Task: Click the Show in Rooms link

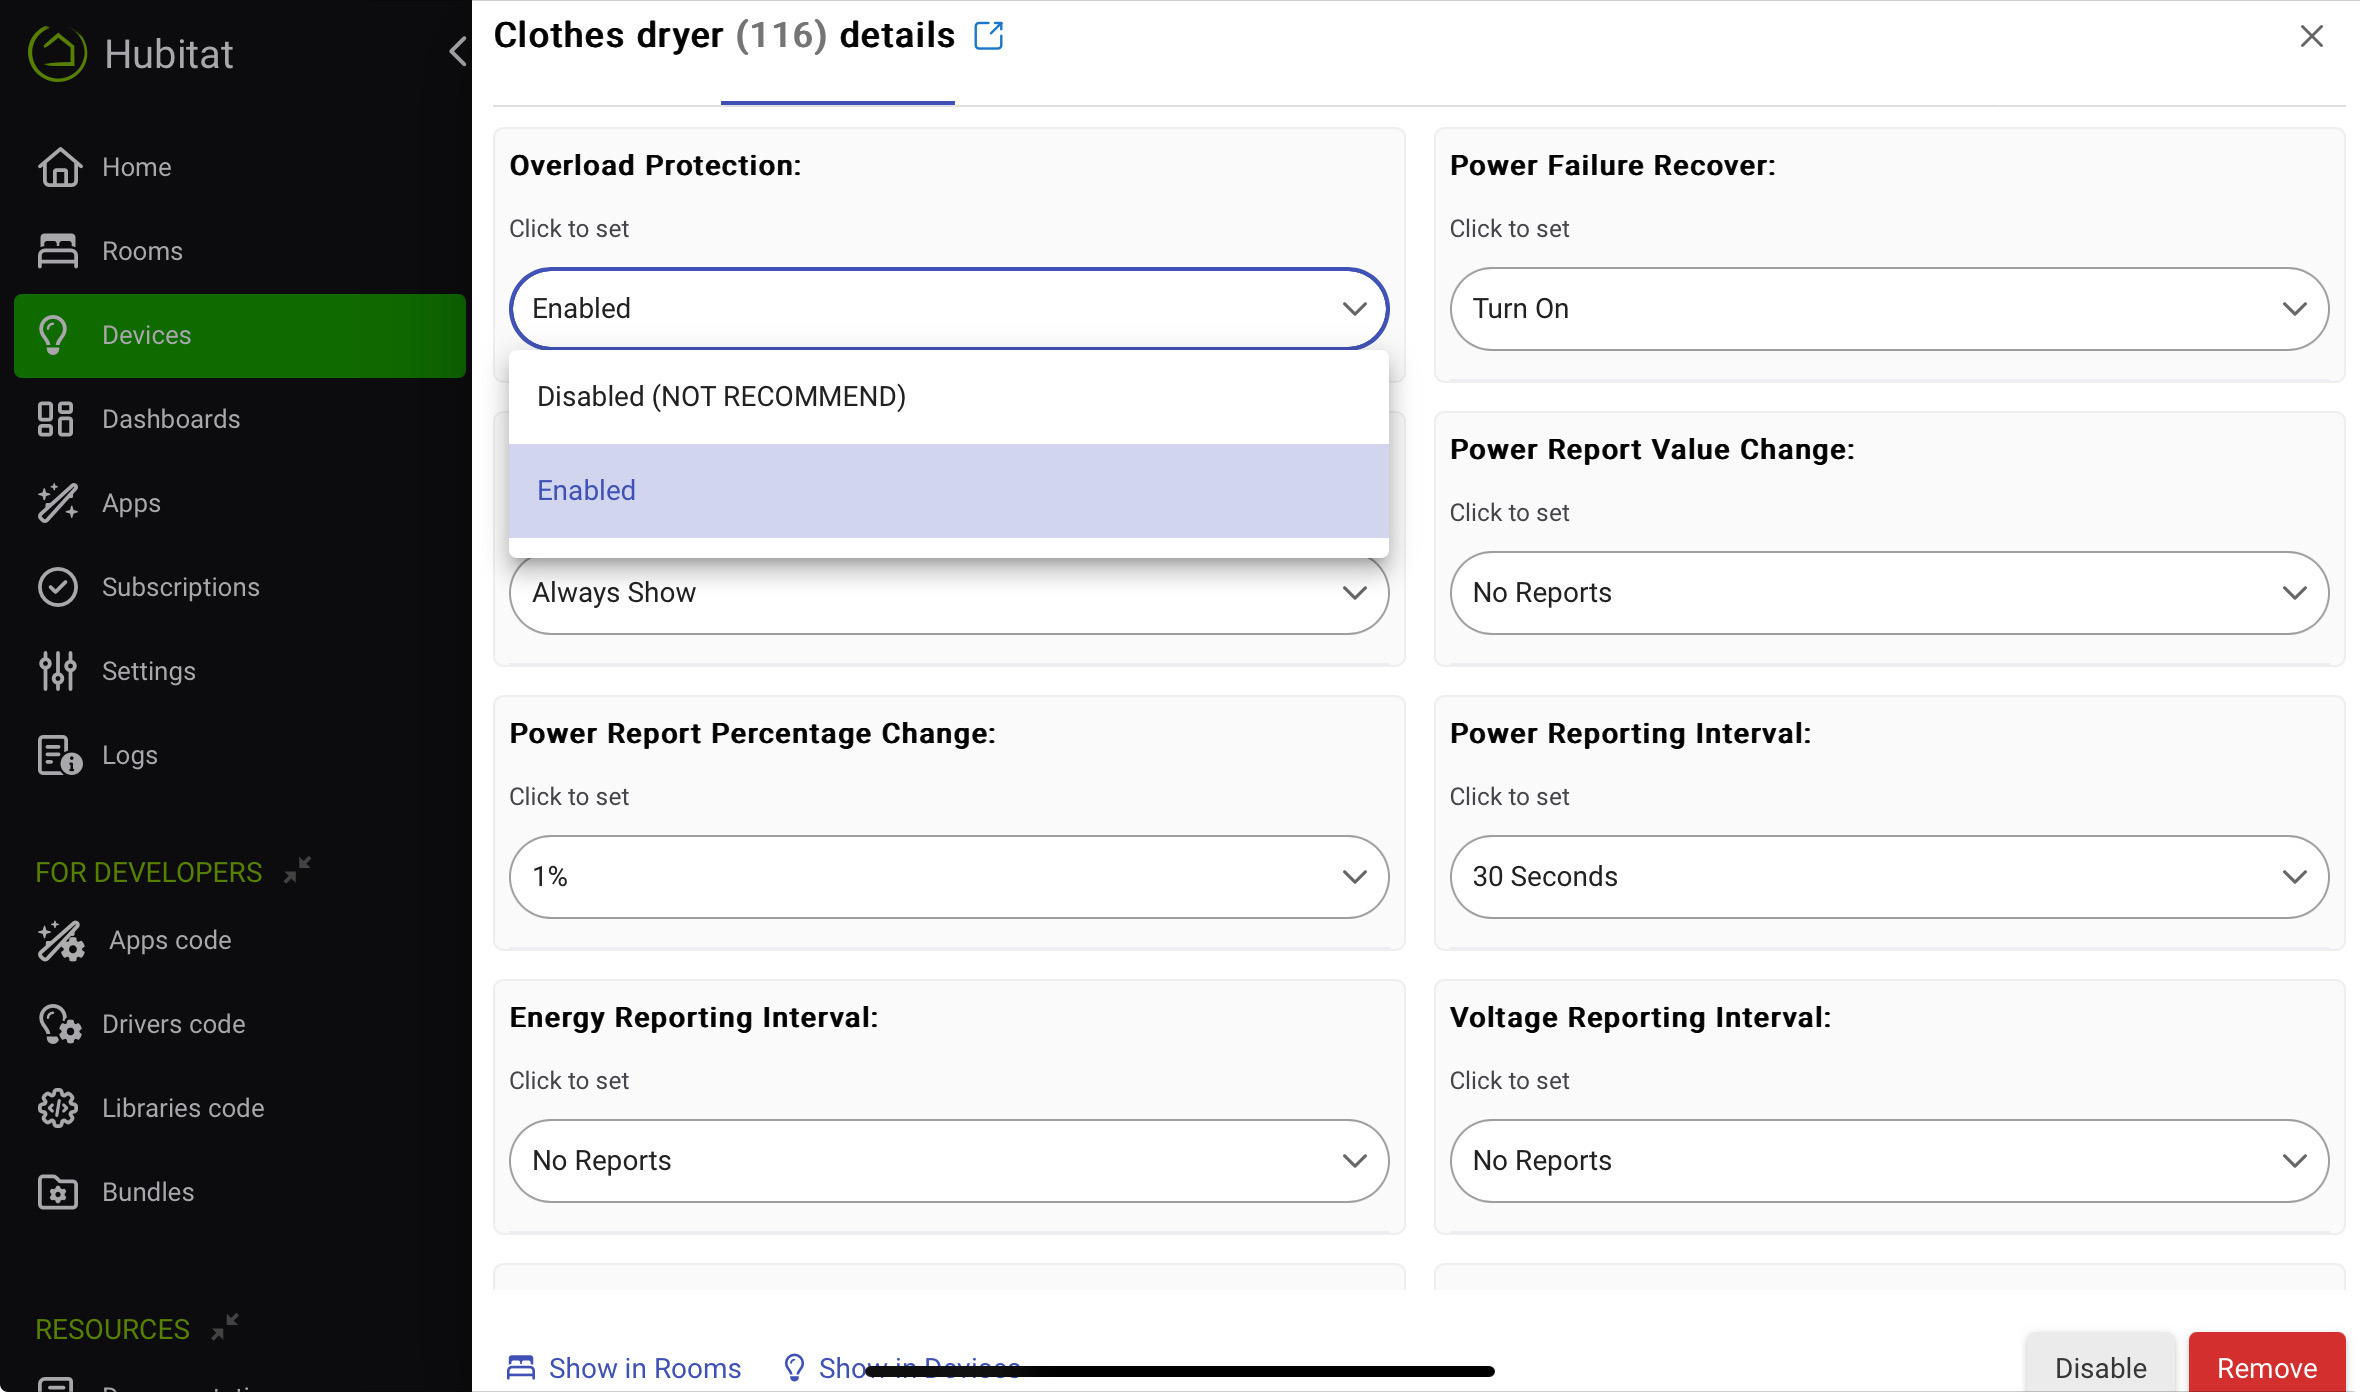Action: [624, 1368]
